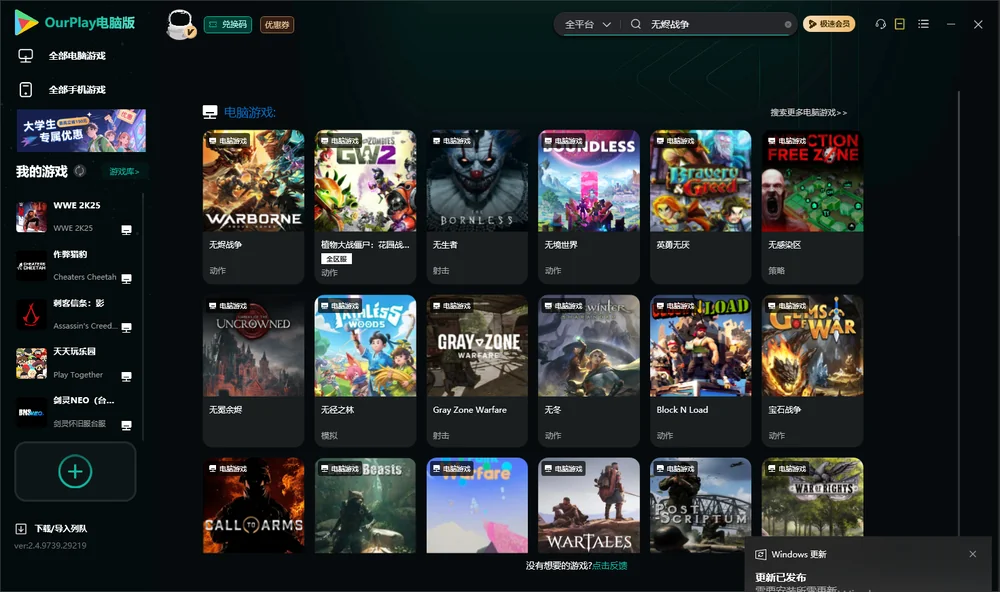The image size is (1000, 592).
Task: Click the OurPlay logo icon
Action: tap(26, 22)
